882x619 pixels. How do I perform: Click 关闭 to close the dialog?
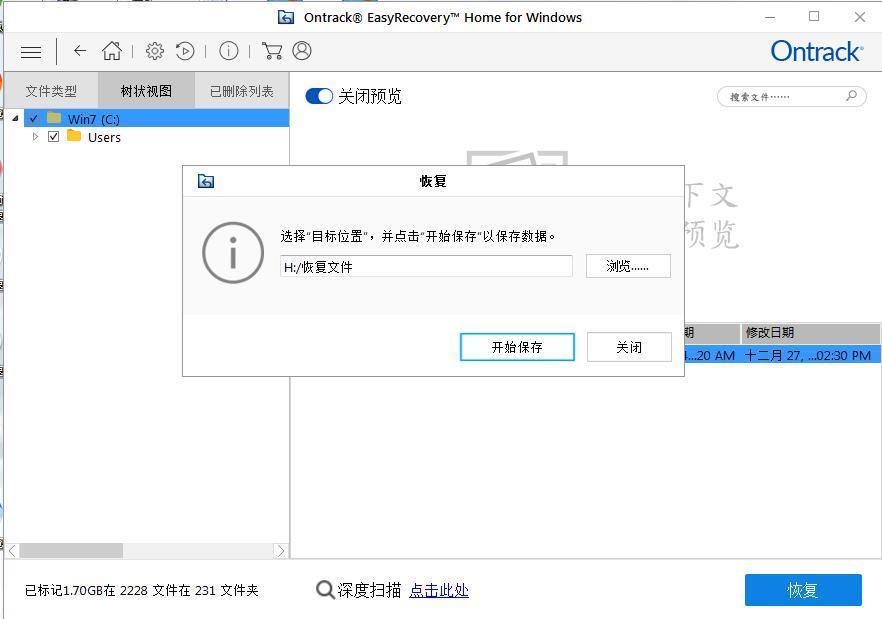[629, 347]
